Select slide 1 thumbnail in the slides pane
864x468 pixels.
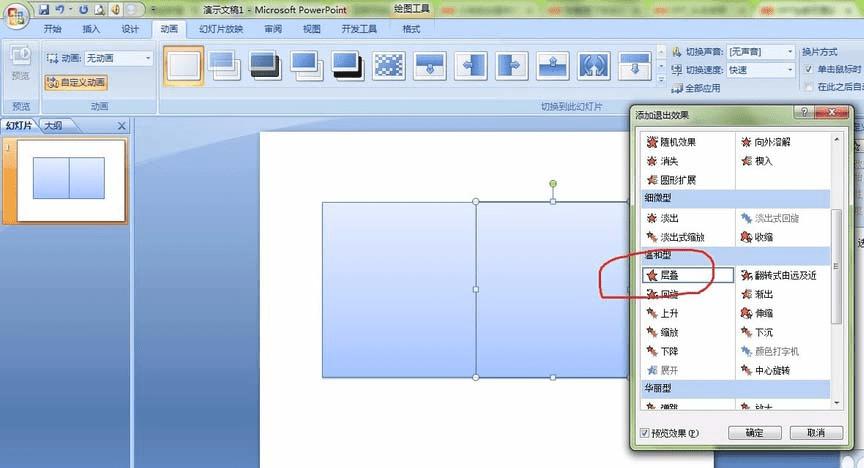click(x=71, y=180)
